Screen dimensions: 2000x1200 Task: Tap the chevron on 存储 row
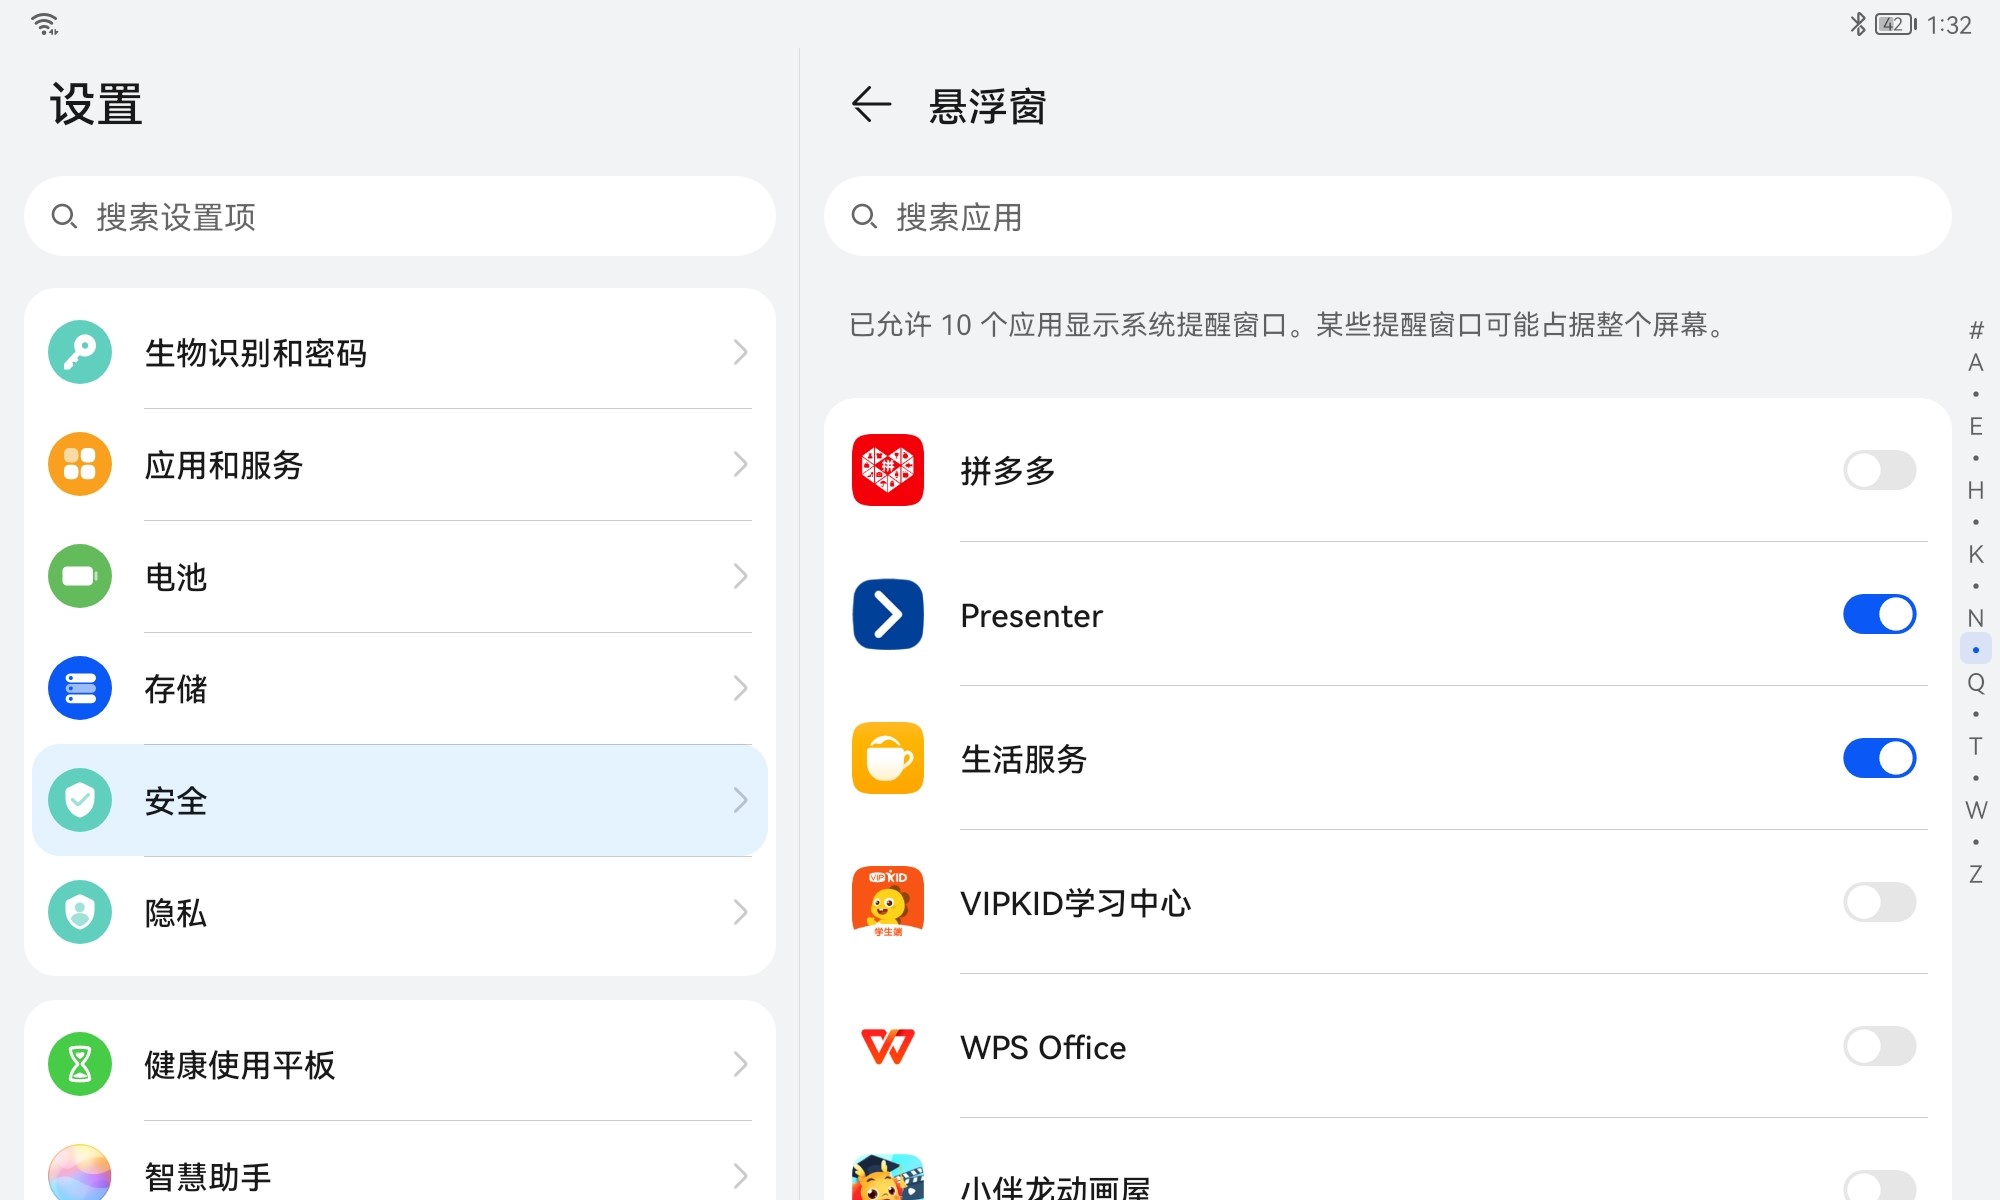(740, 688)
